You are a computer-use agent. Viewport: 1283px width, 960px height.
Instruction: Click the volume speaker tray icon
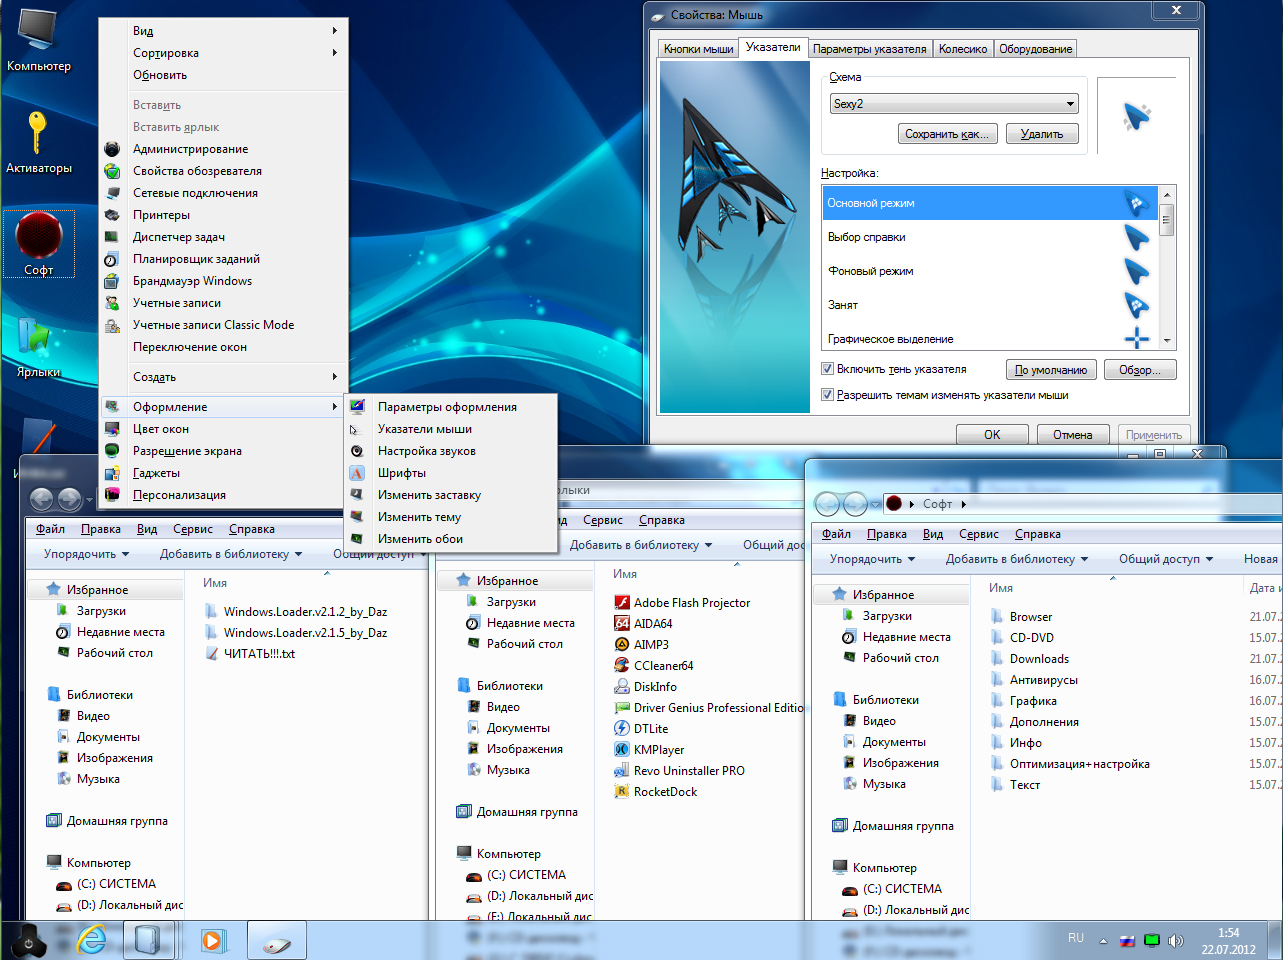point(1176,940)
